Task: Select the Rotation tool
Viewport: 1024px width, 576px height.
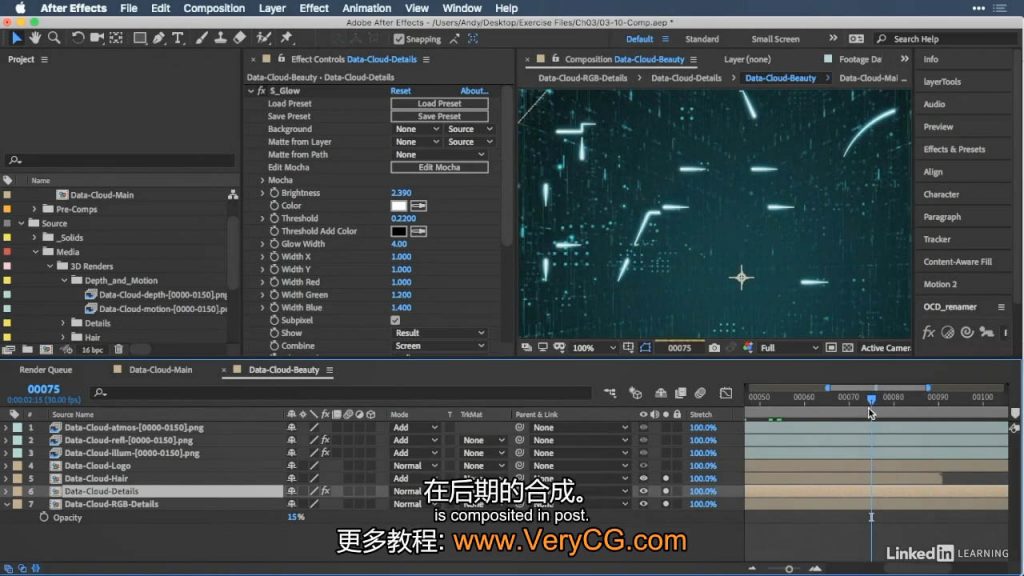Action: (78, 38)
